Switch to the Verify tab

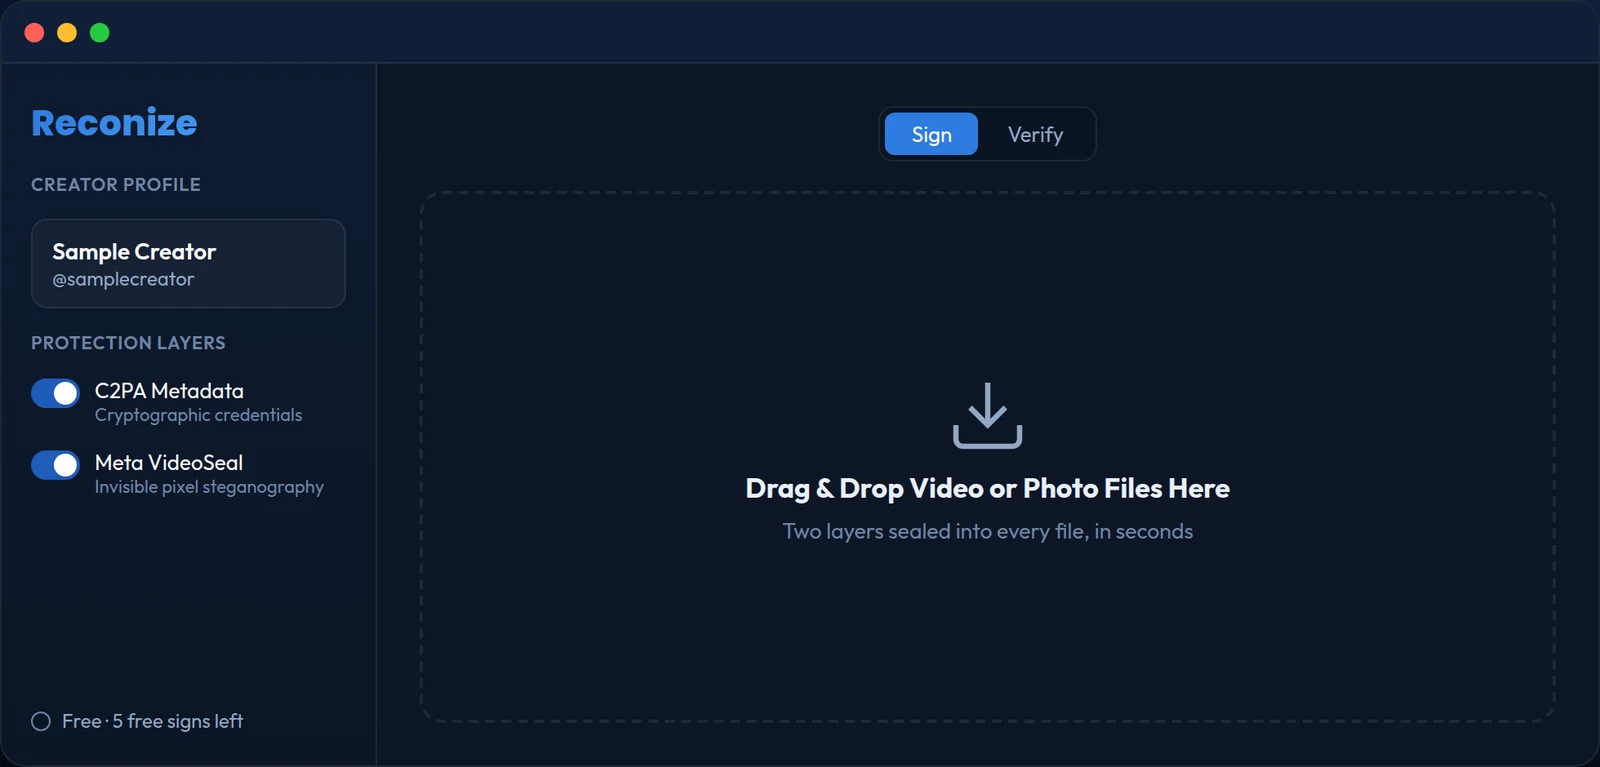1035,134
